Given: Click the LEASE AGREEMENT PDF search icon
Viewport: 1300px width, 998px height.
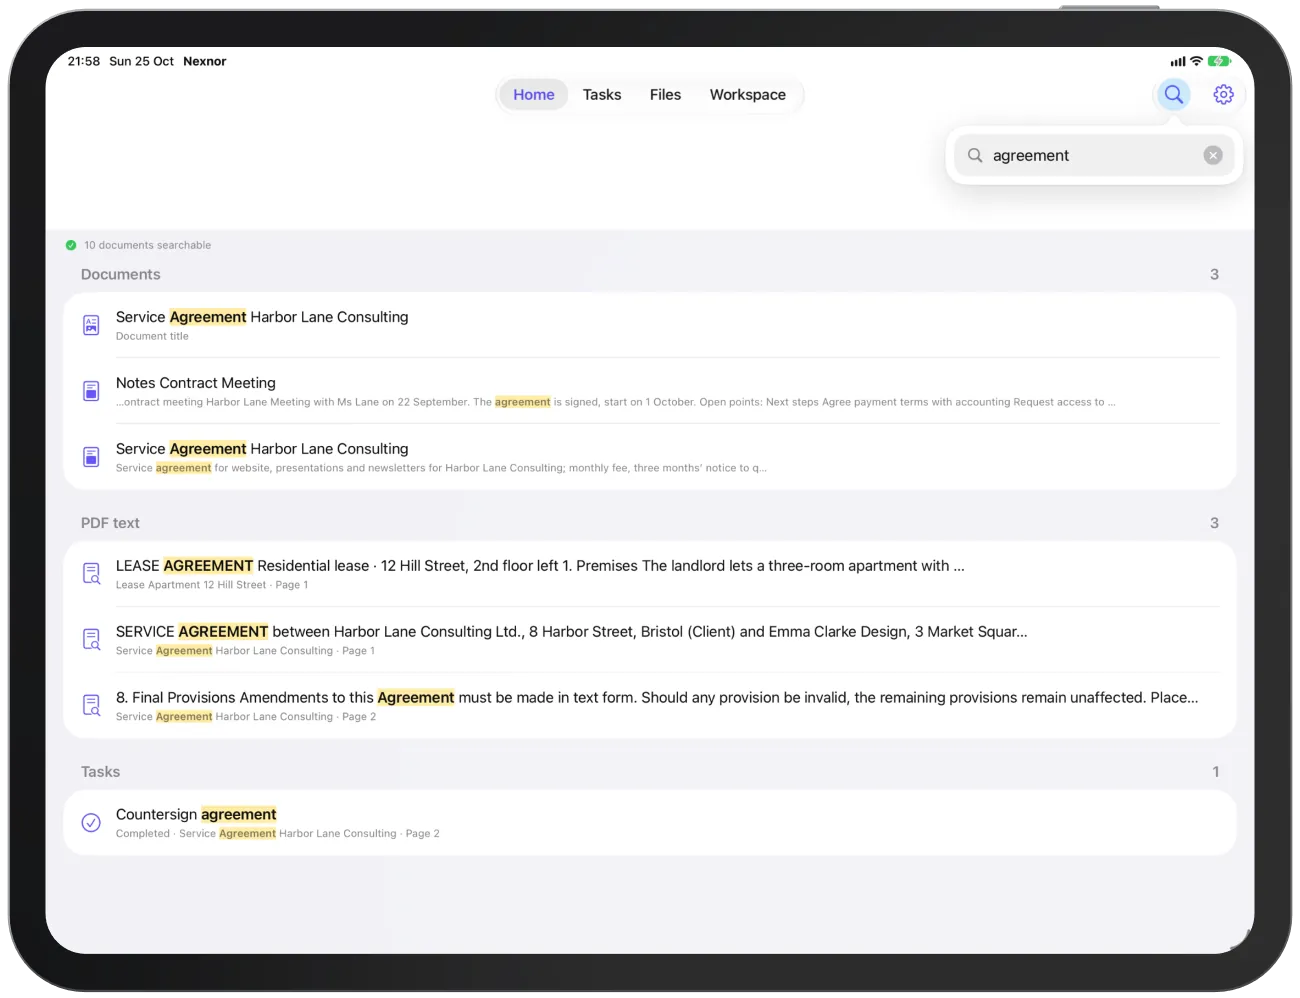Looking at the screenshot, I should 91,574.
